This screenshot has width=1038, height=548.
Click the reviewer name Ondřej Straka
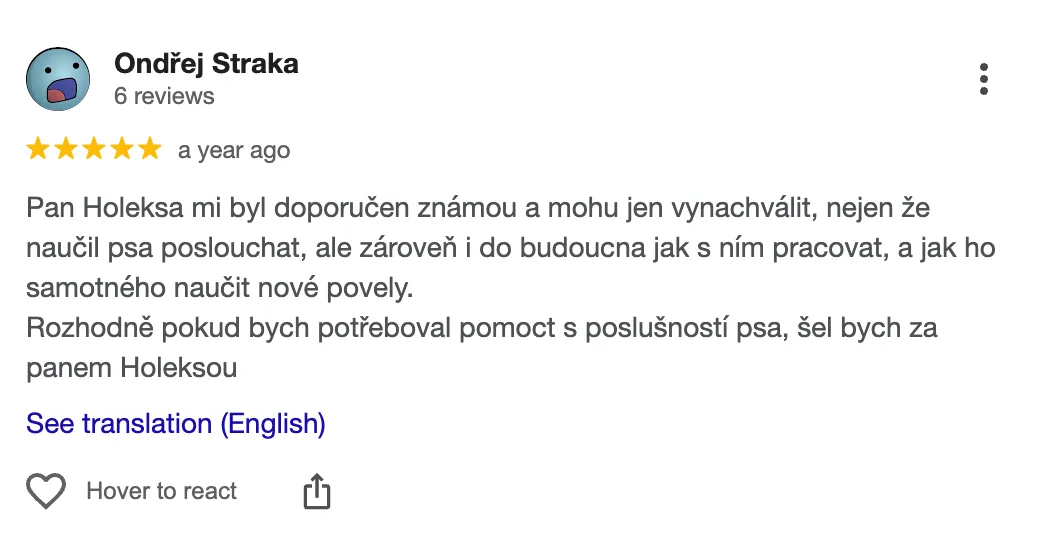(x=206, y=64)
